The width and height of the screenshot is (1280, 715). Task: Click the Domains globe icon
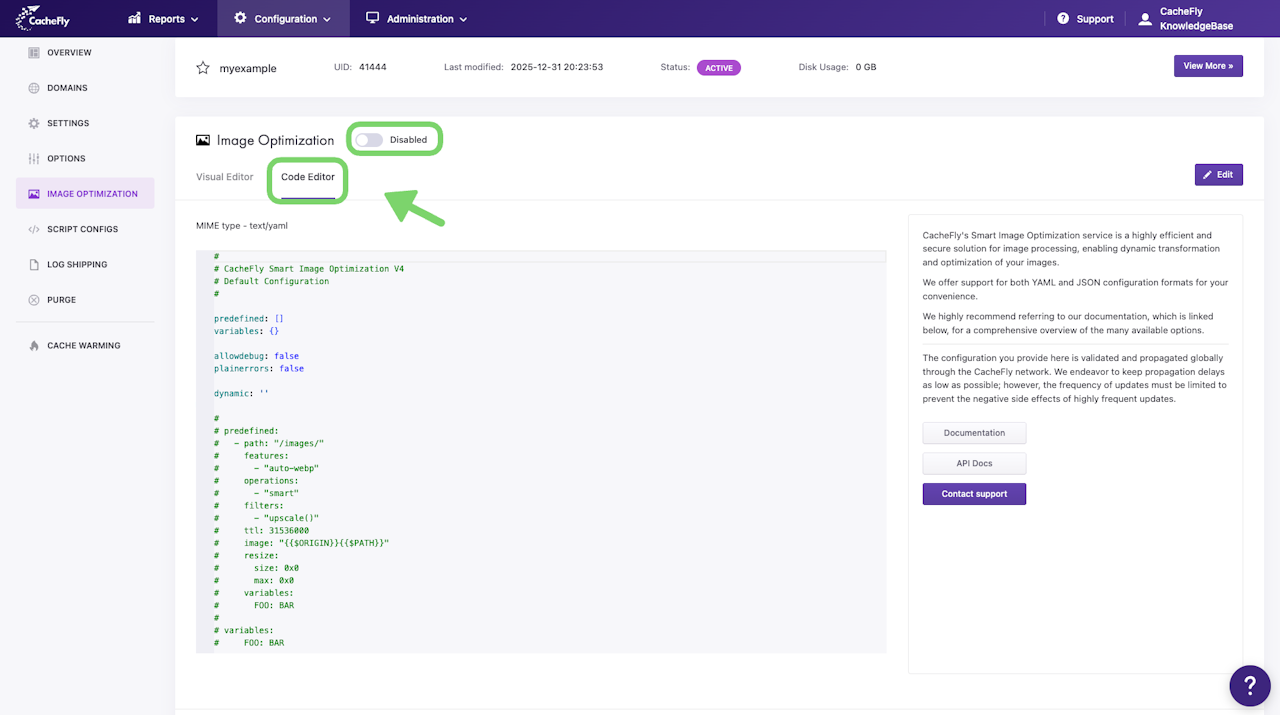click(x=34, y=88)
